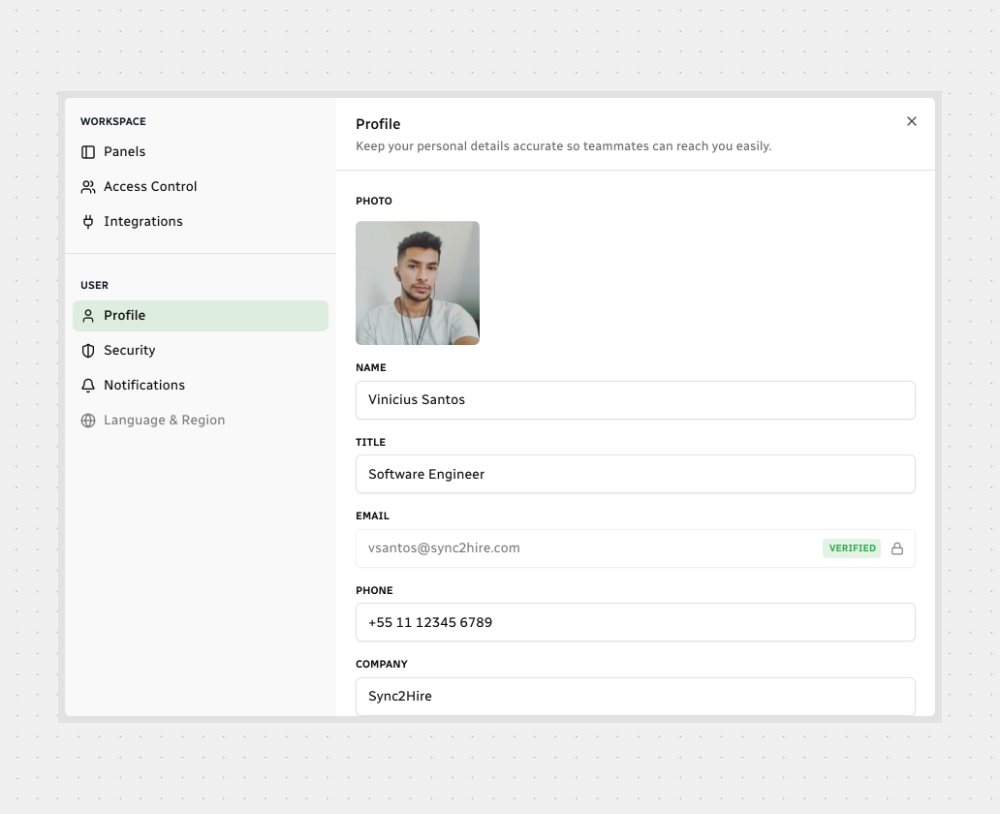The image size is (1000, 814).
Task: Click the Phone number input field
Action: tap(635, 623)
